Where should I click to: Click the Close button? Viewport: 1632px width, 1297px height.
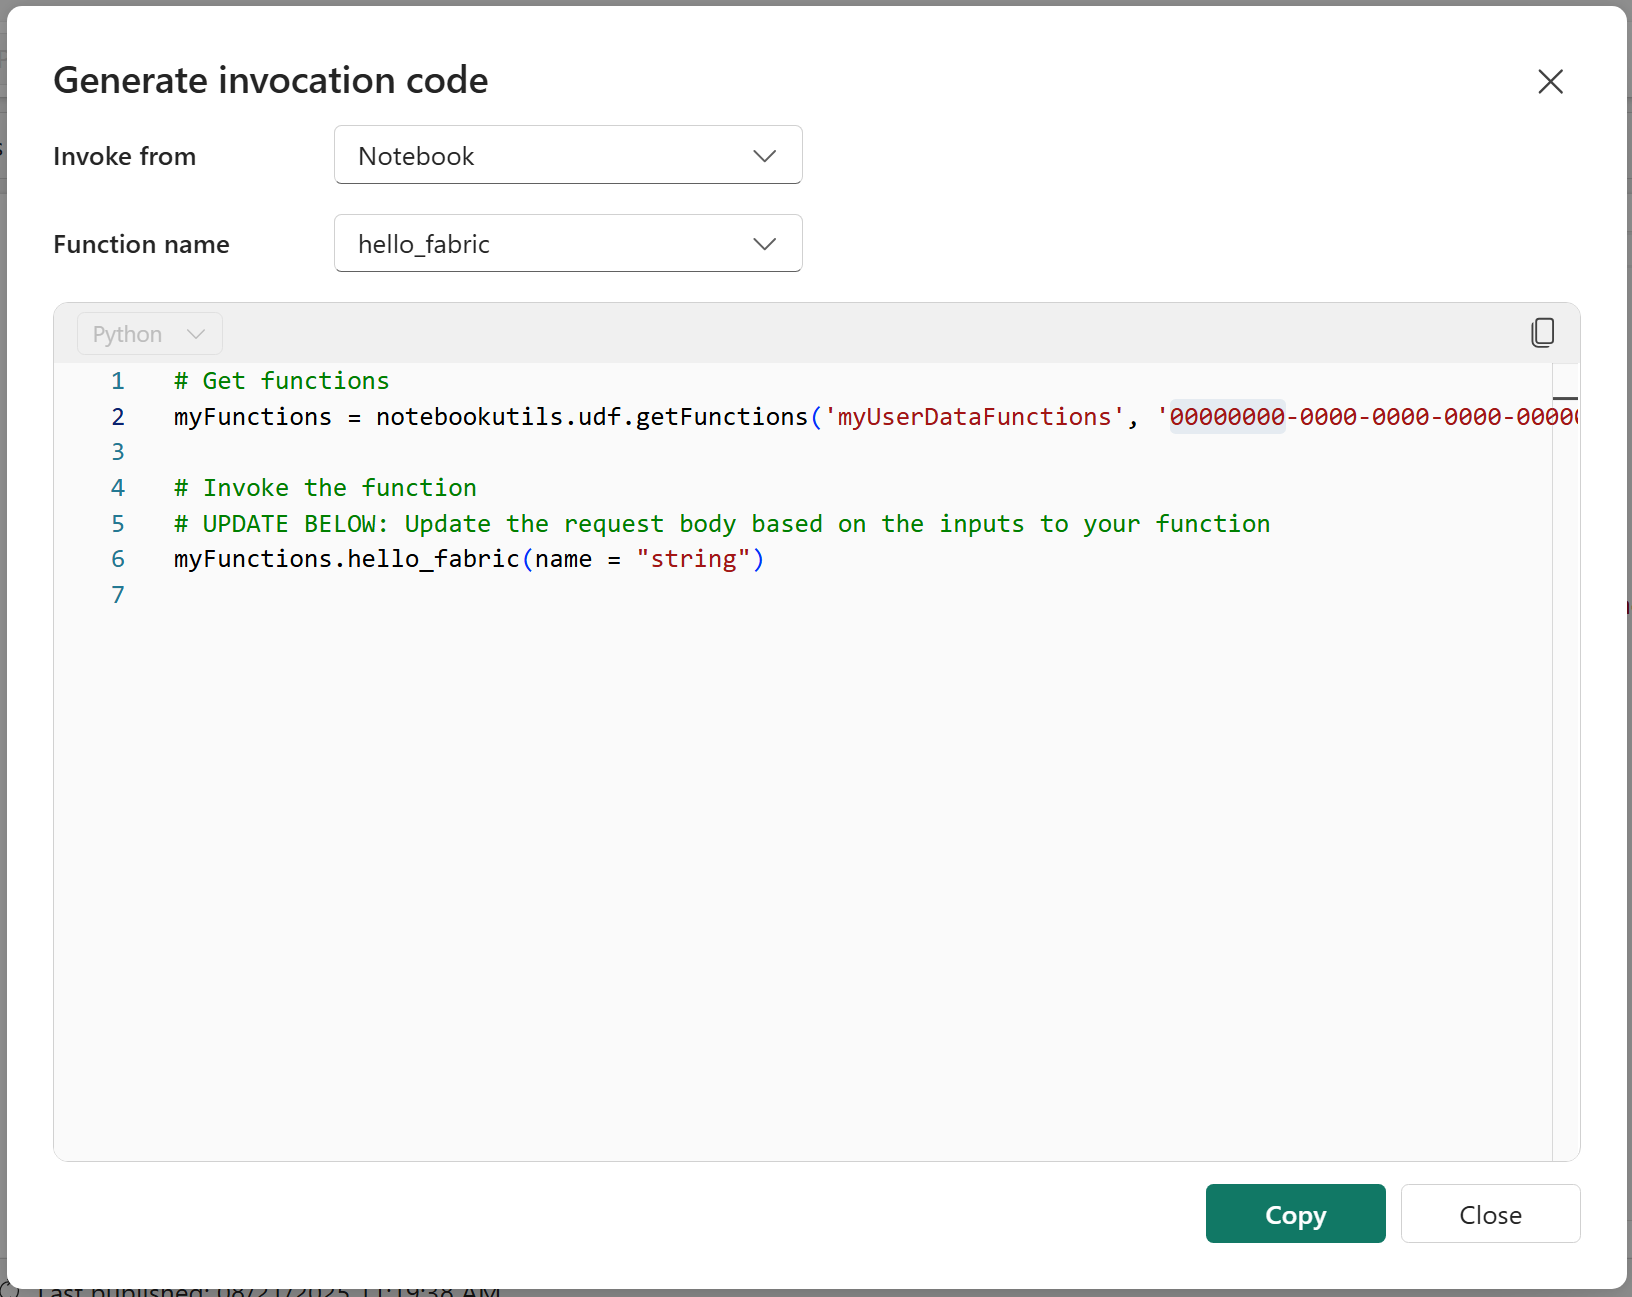tap(1490, 1214)
